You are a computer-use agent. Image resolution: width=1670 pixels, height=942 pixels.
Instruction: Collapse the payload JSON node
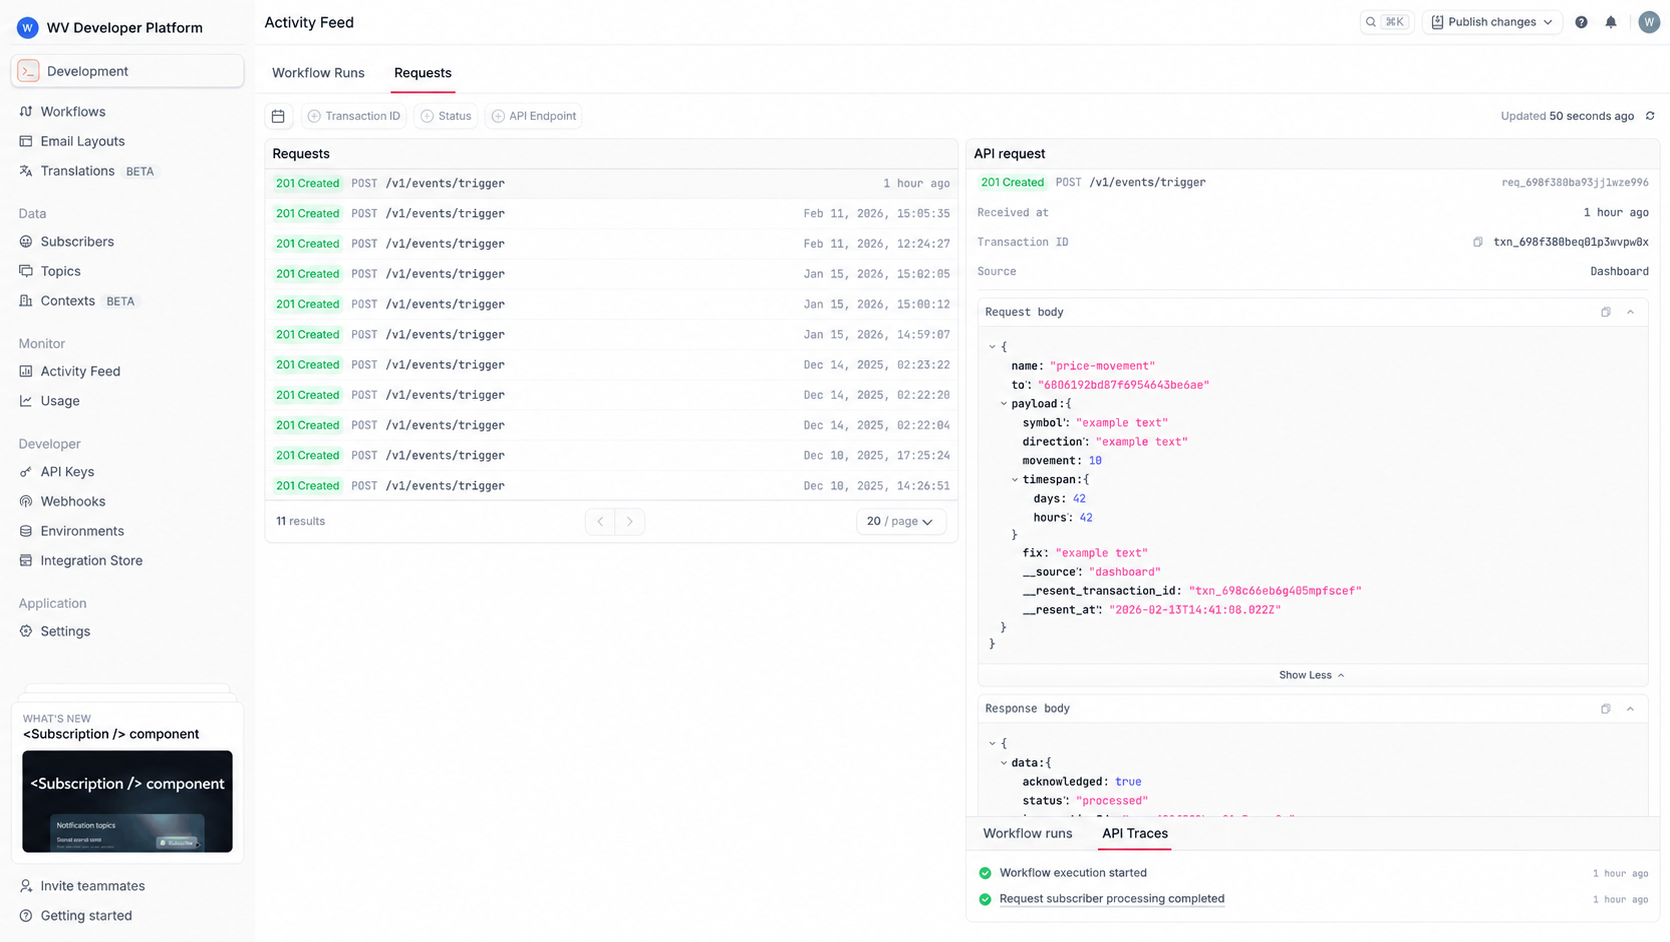pos(1004,404)
